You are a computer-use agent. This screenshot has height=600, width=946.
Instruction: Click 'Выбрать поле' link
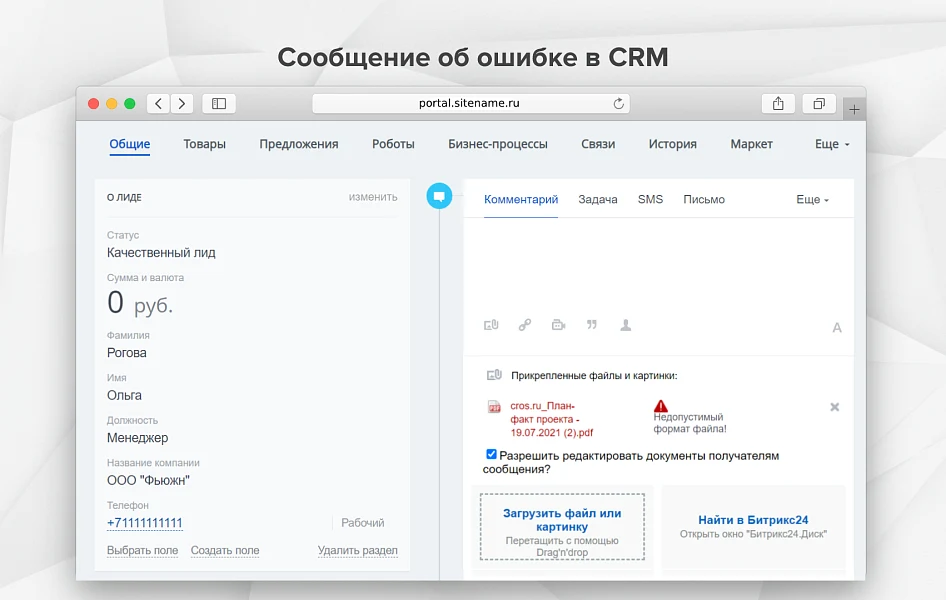coord(142,551)
